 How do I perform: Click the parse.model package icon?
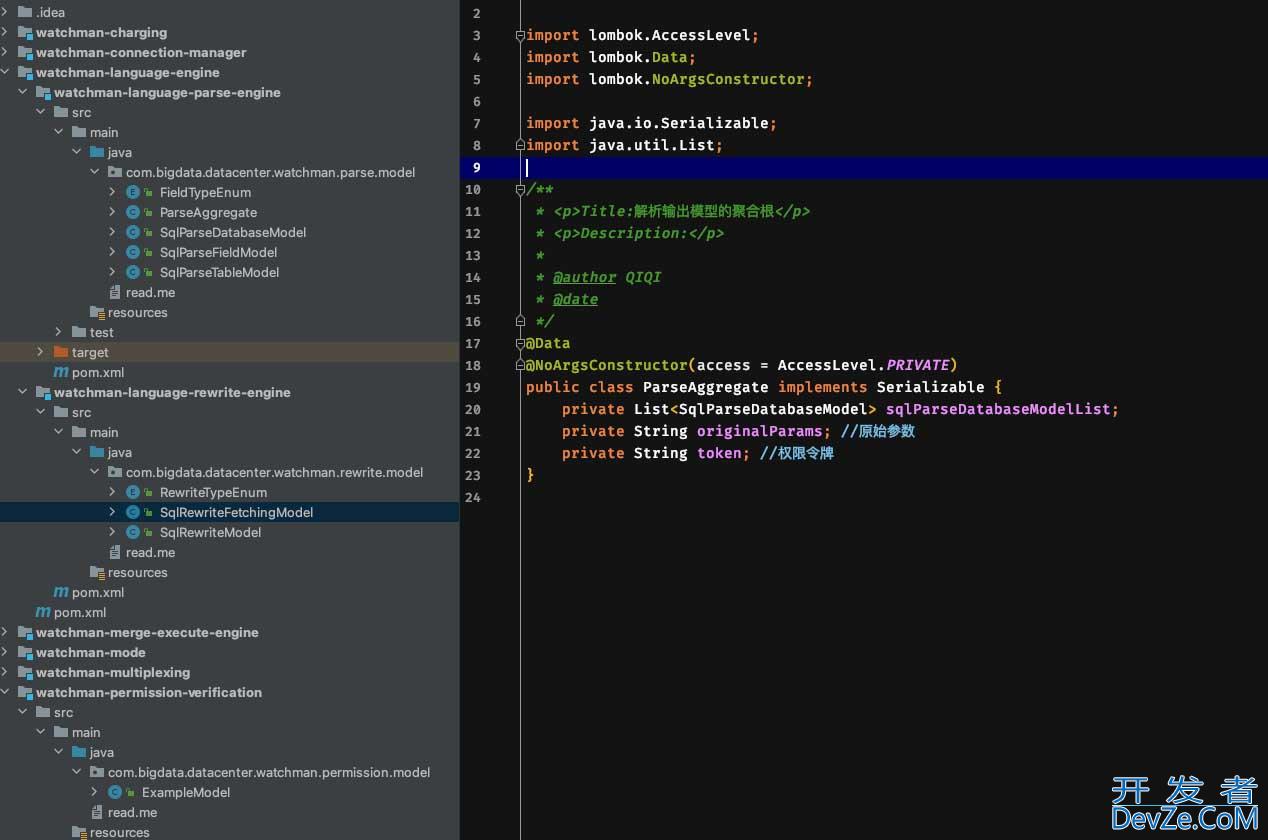tap(115, 172)
